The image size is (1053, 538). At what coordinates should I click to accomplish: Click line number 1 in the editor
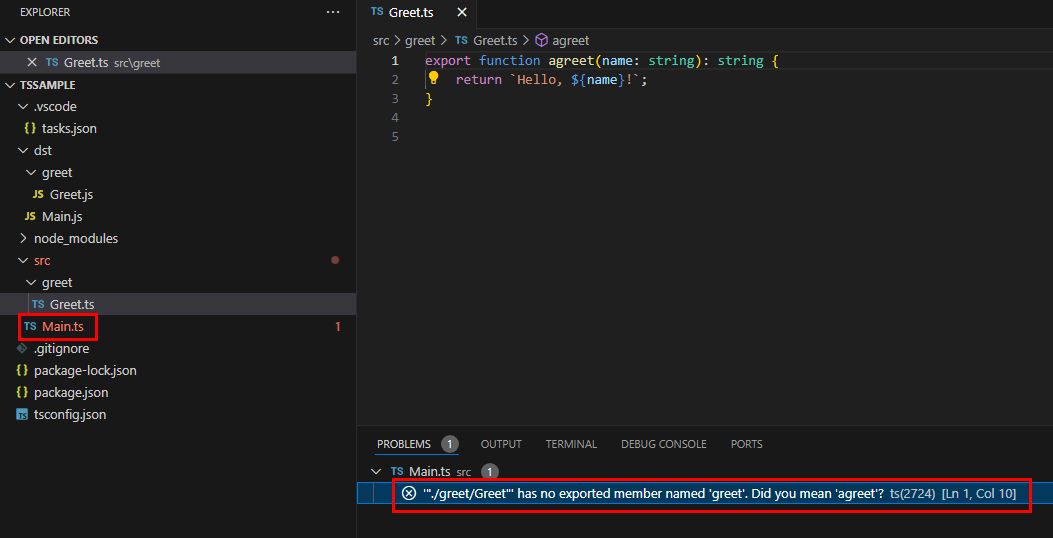395,60
